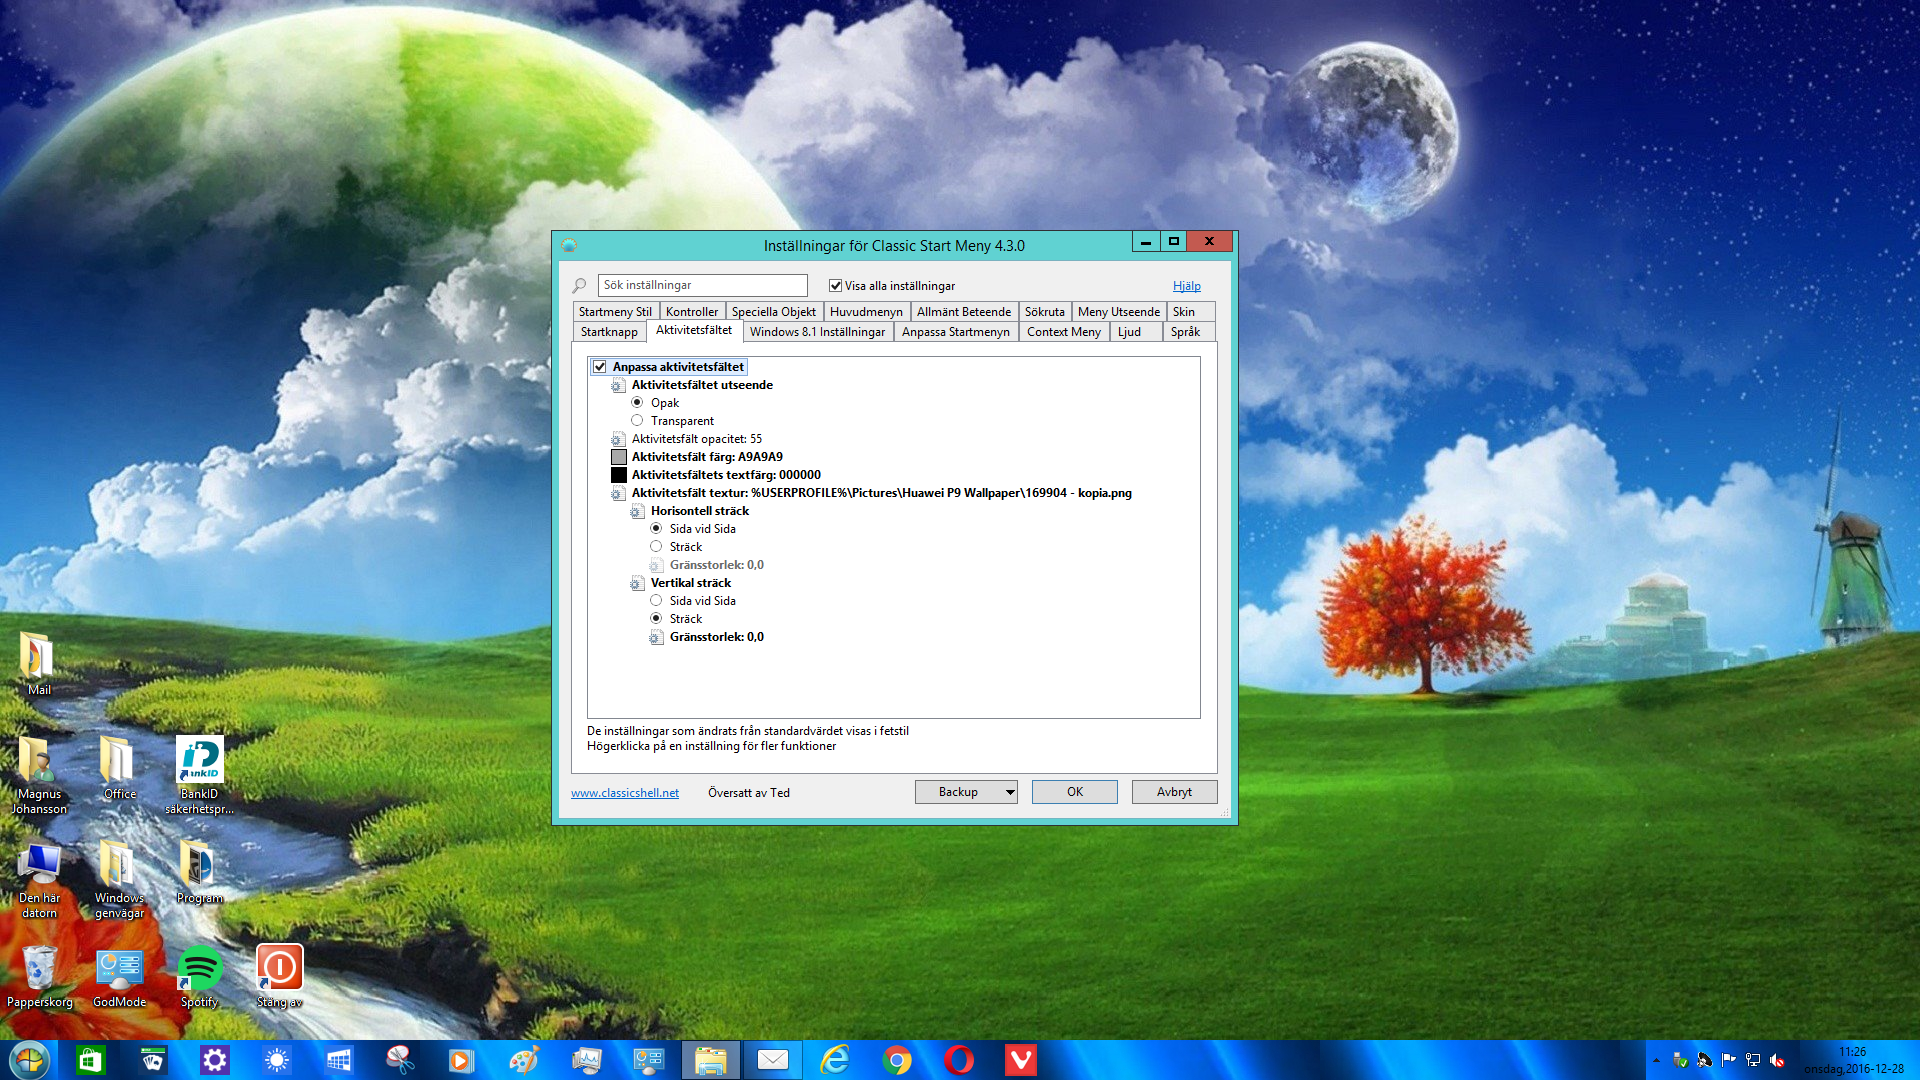Launch Paint from taskbar
Viewport: 1920px width, 1080px height.
pyautogui.click(x=524, y=1060)
